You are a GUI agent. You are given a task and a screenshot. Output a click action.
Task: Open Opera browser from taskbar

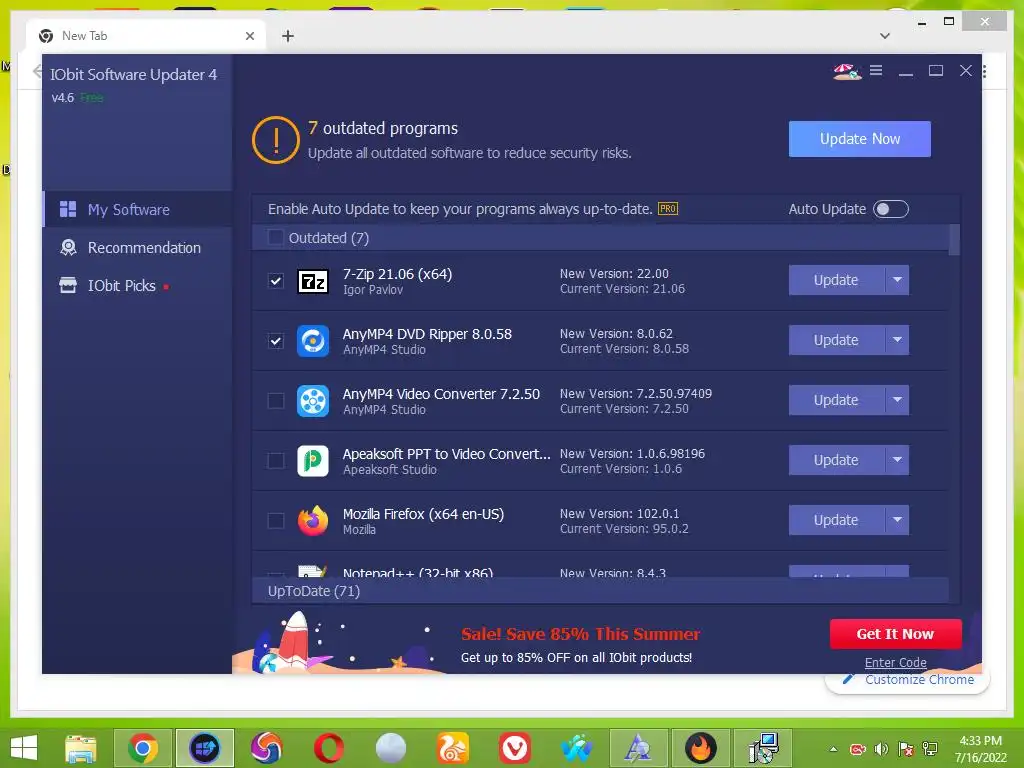[328, 748]
